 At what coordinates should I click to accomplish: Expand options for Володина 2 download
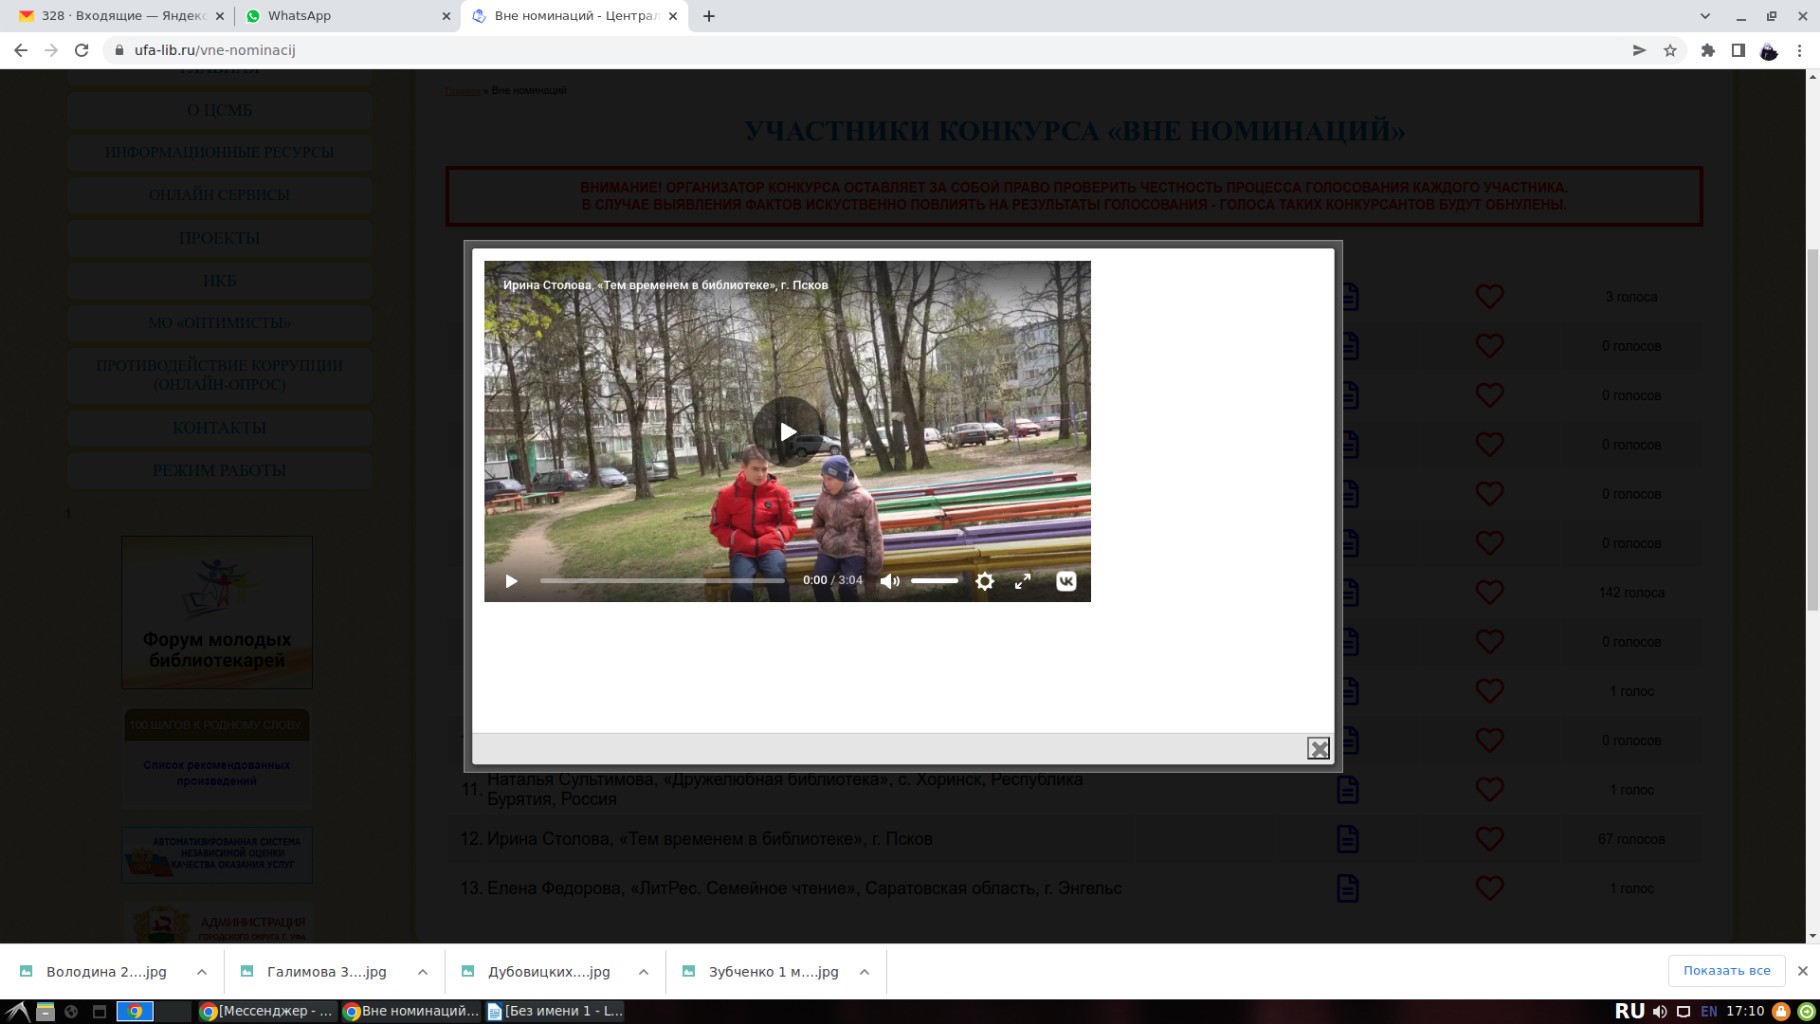[202, 971]
